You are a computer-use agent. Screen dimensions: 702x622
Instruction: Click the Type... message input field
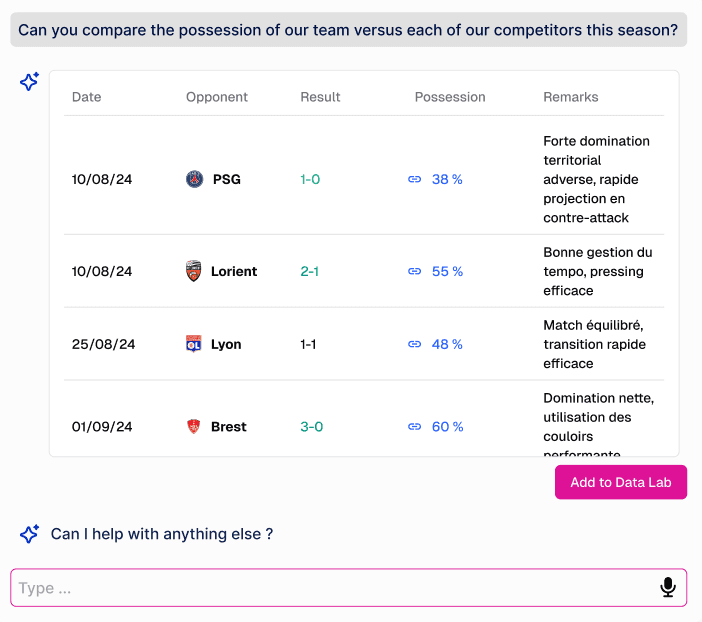[330, 588]
